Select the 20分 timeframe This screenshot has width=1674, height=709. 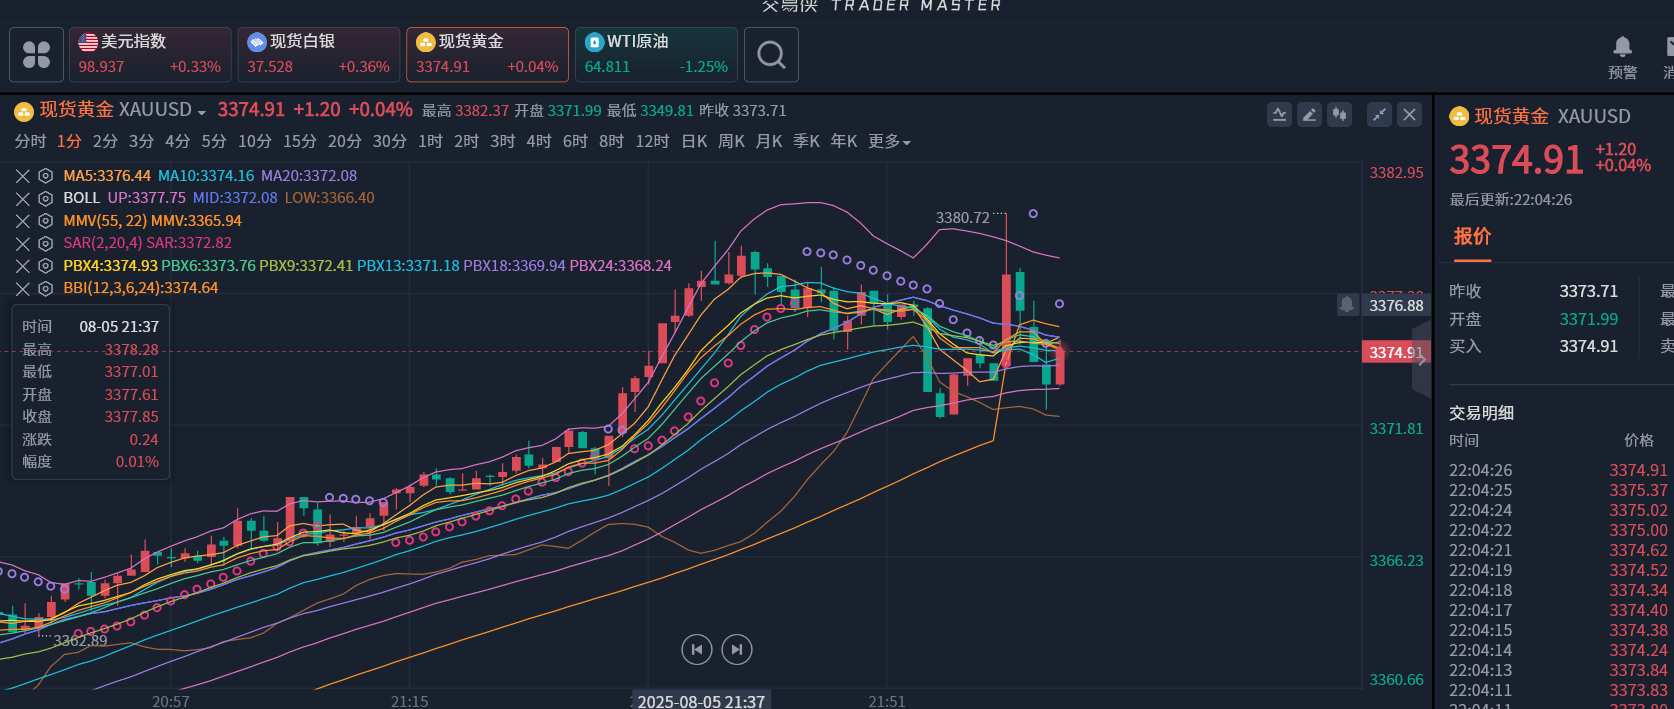point(344,142)
